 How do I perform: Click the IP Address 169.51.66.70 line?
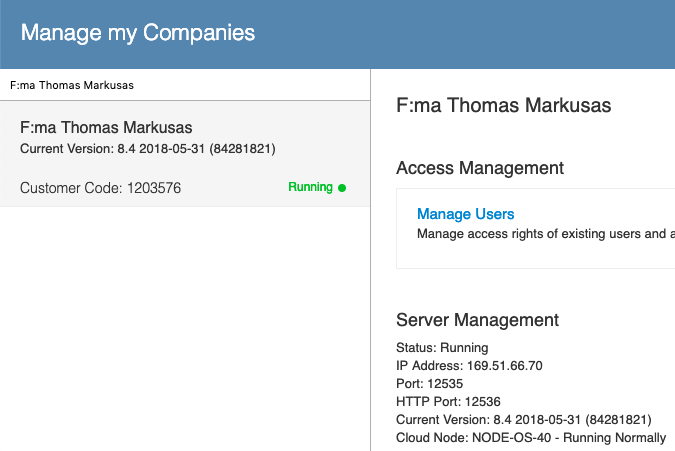[x=469, y=366]
